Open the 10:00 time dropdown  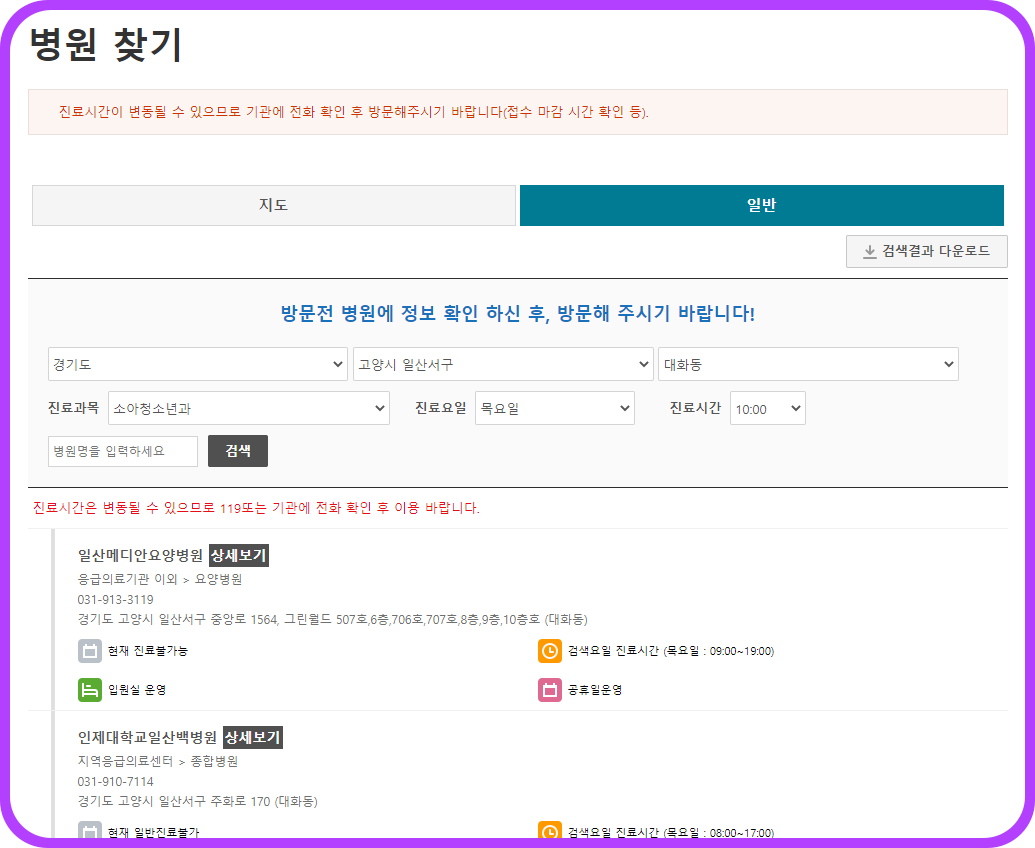coord(768,408)
